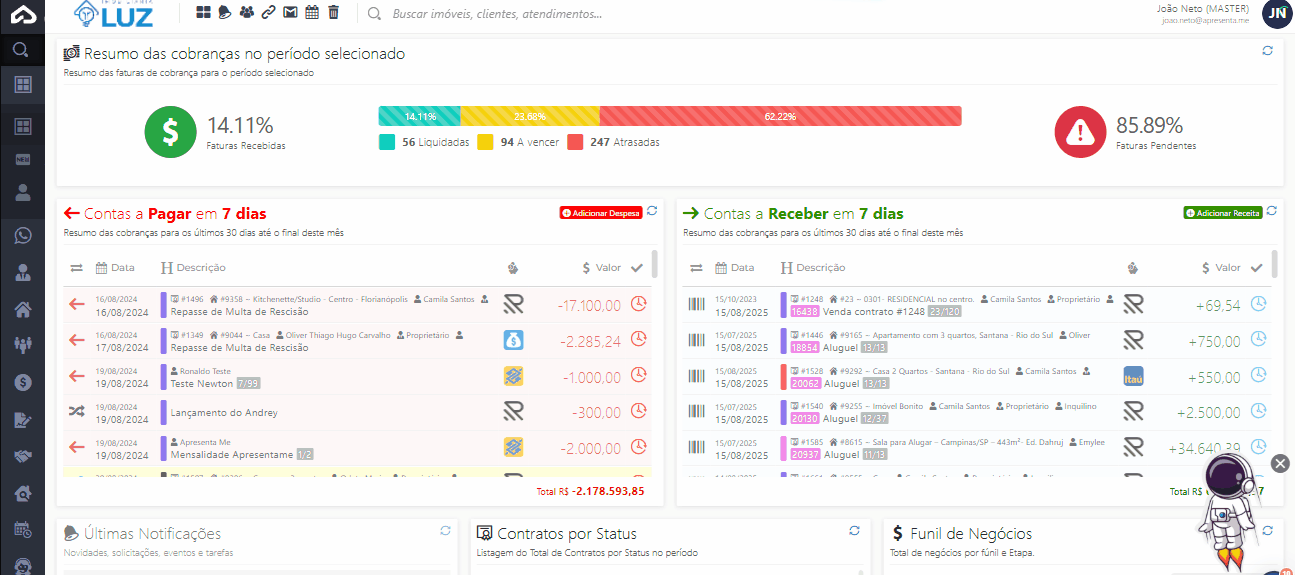Image resolution: width=1295 pixels, height=575 pixels.
Task: Open the notifications bell in top toolbar
Action: [x=225, y=13]
